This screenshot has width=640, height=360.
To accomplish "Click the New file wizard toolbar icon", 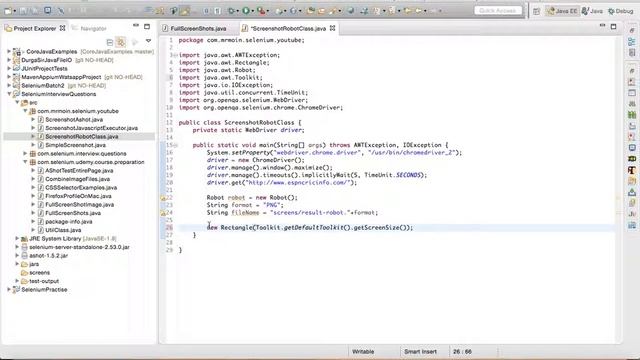I will click(8, 11).
